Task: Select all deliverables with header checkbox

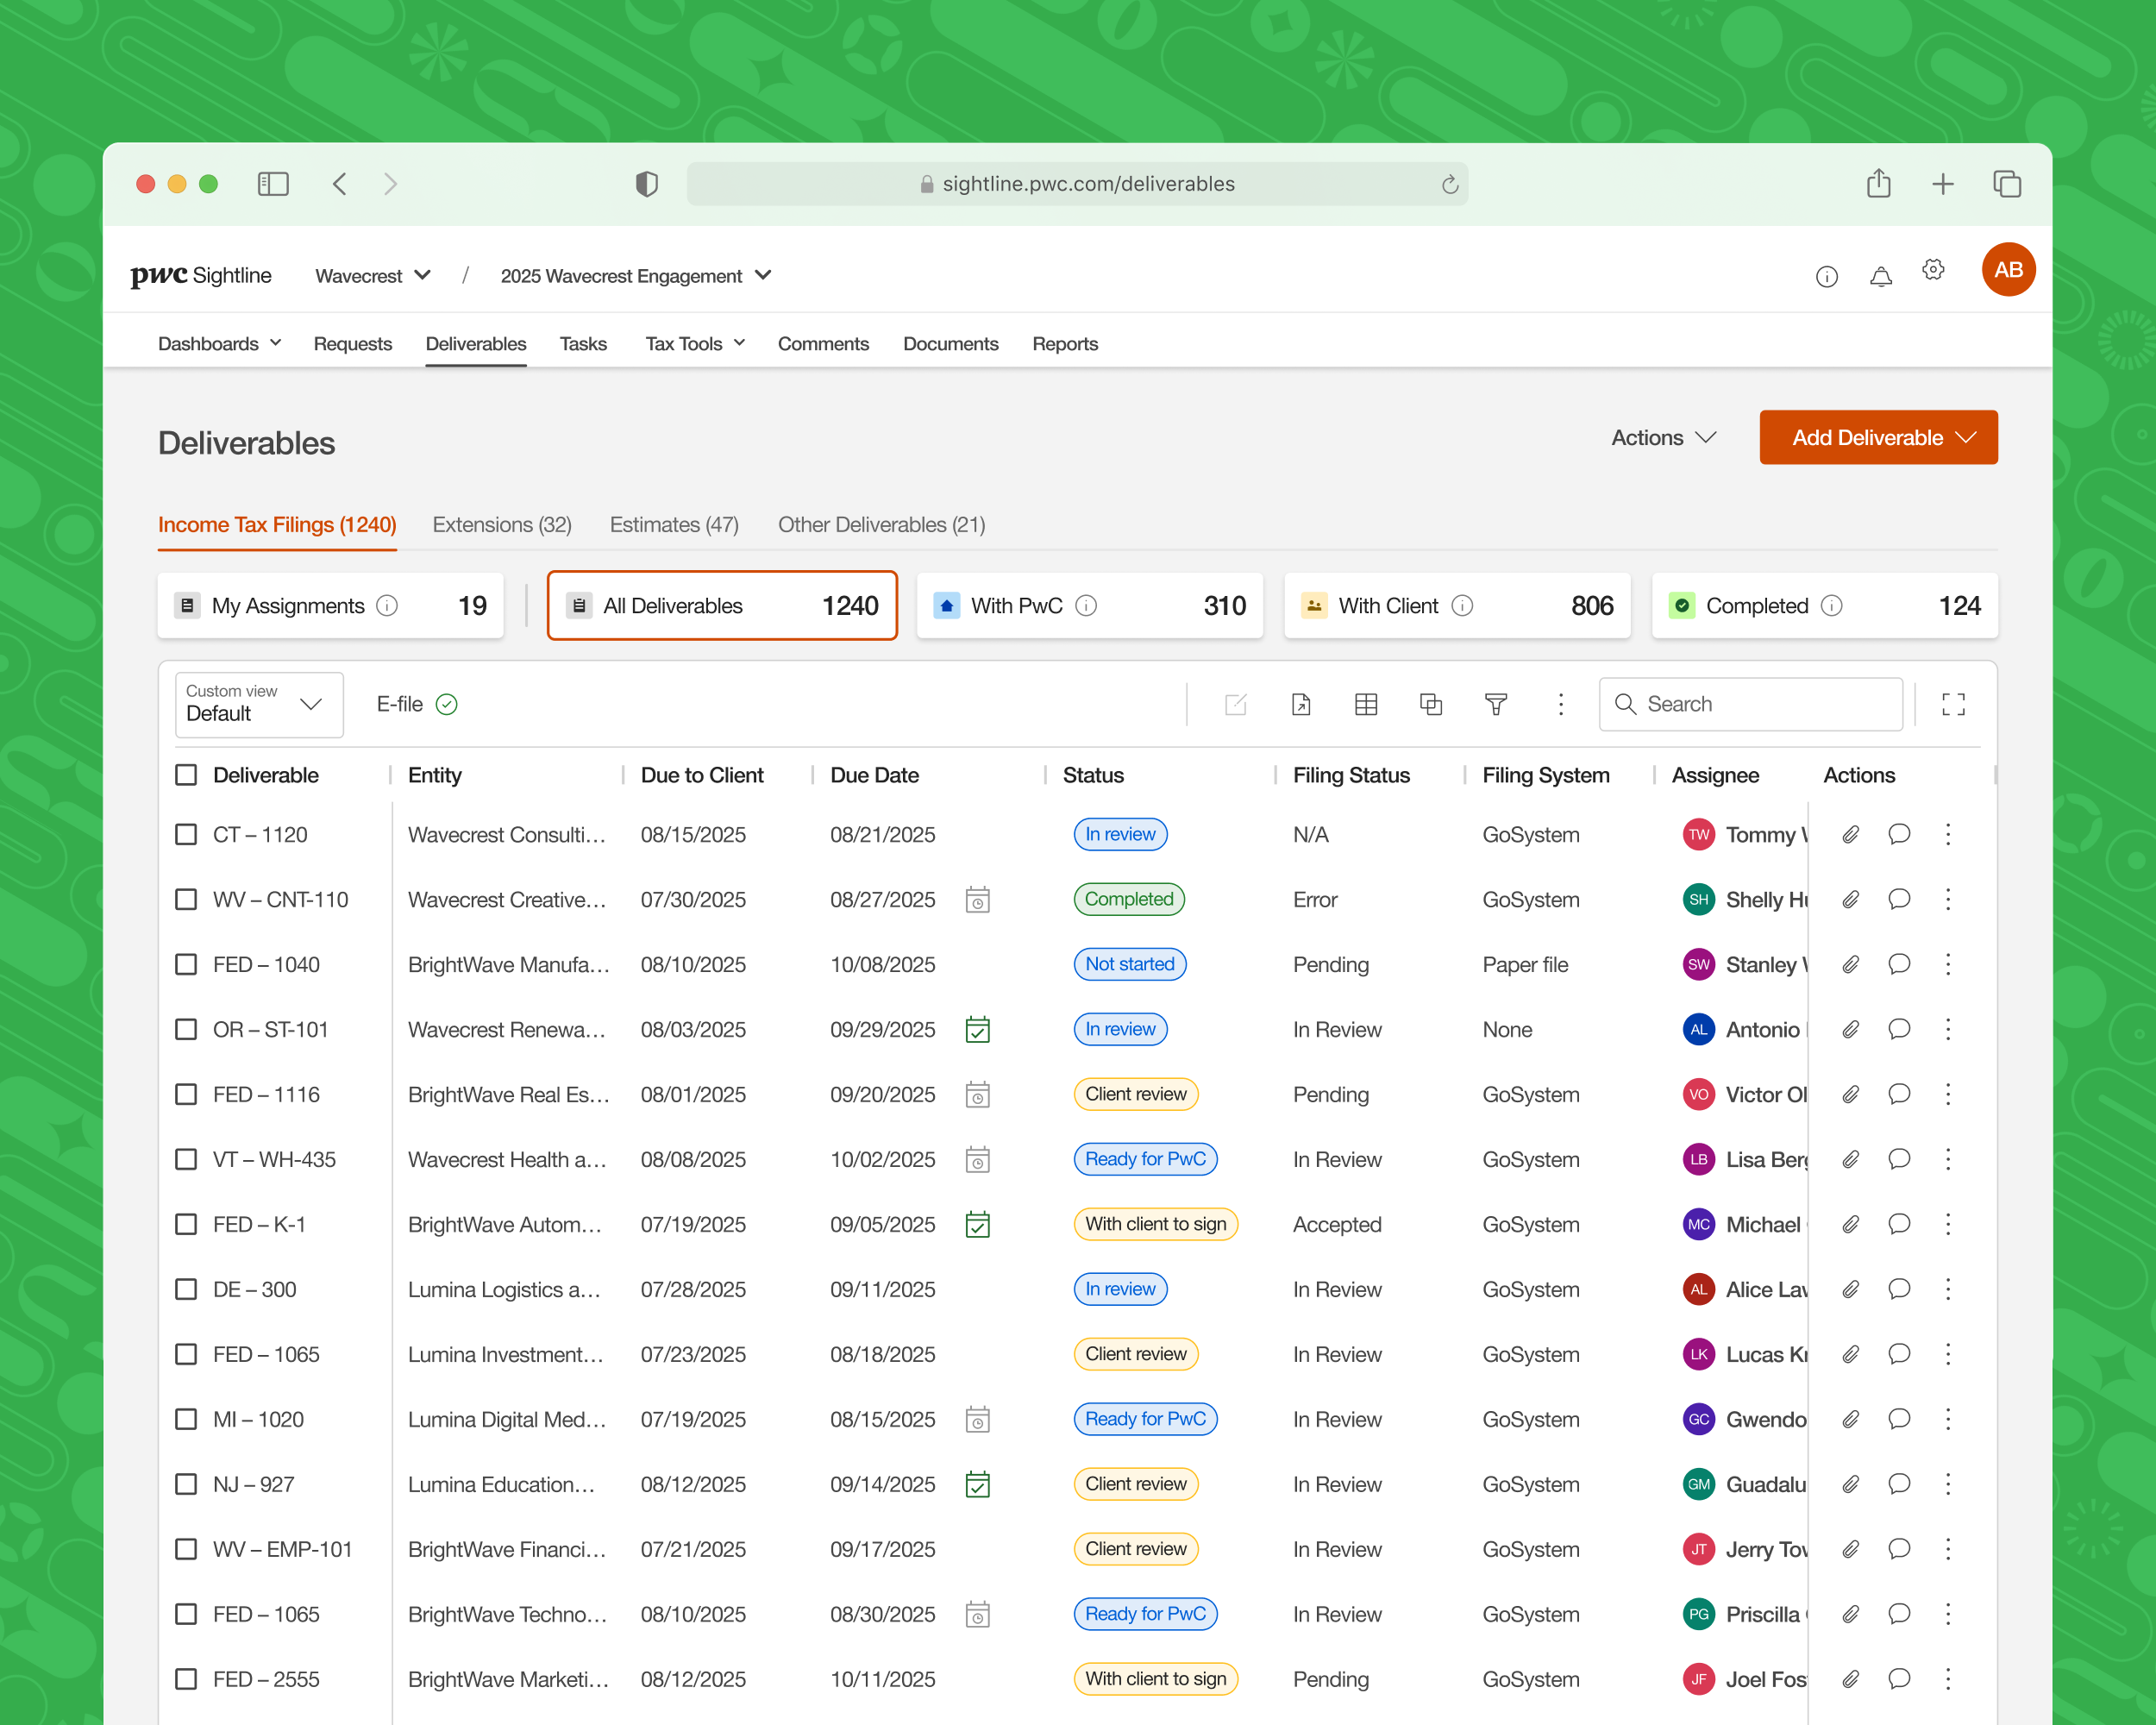Action: [186, 775]
